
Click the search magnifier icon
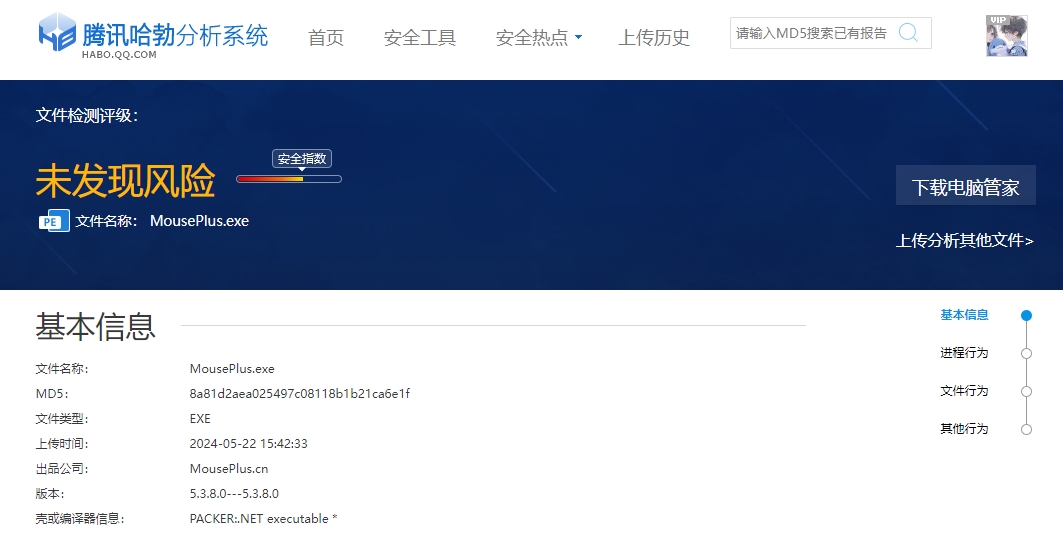coord(908,33)
